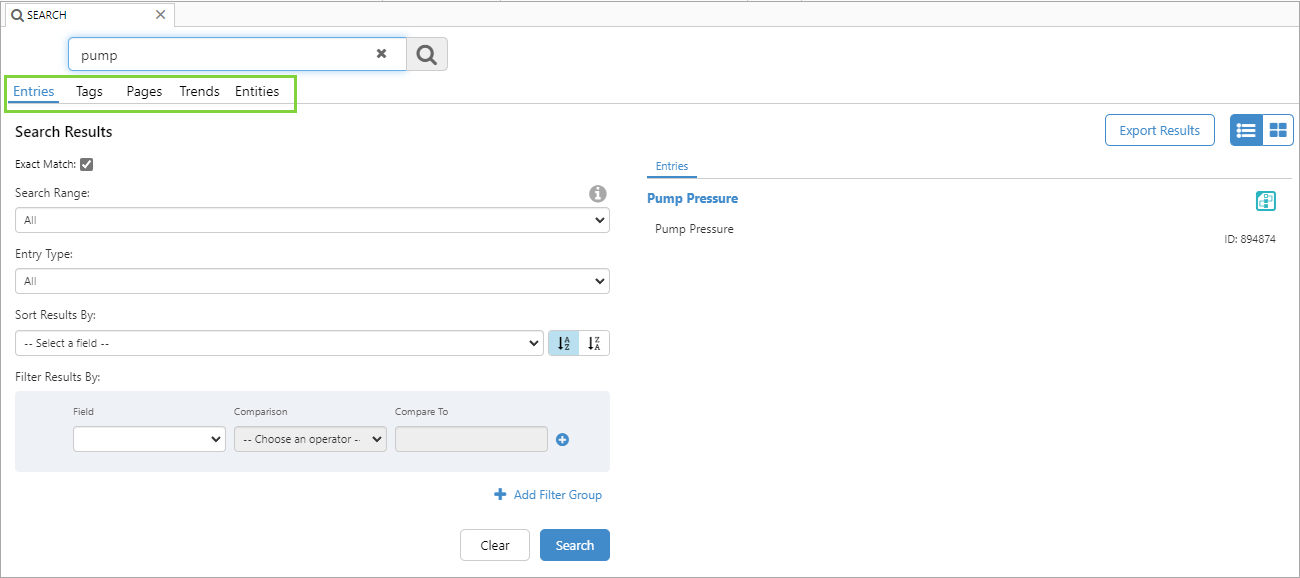1300x578 pixels.
Task: Click the Export Results button
Action: [x=1159, y=130]
